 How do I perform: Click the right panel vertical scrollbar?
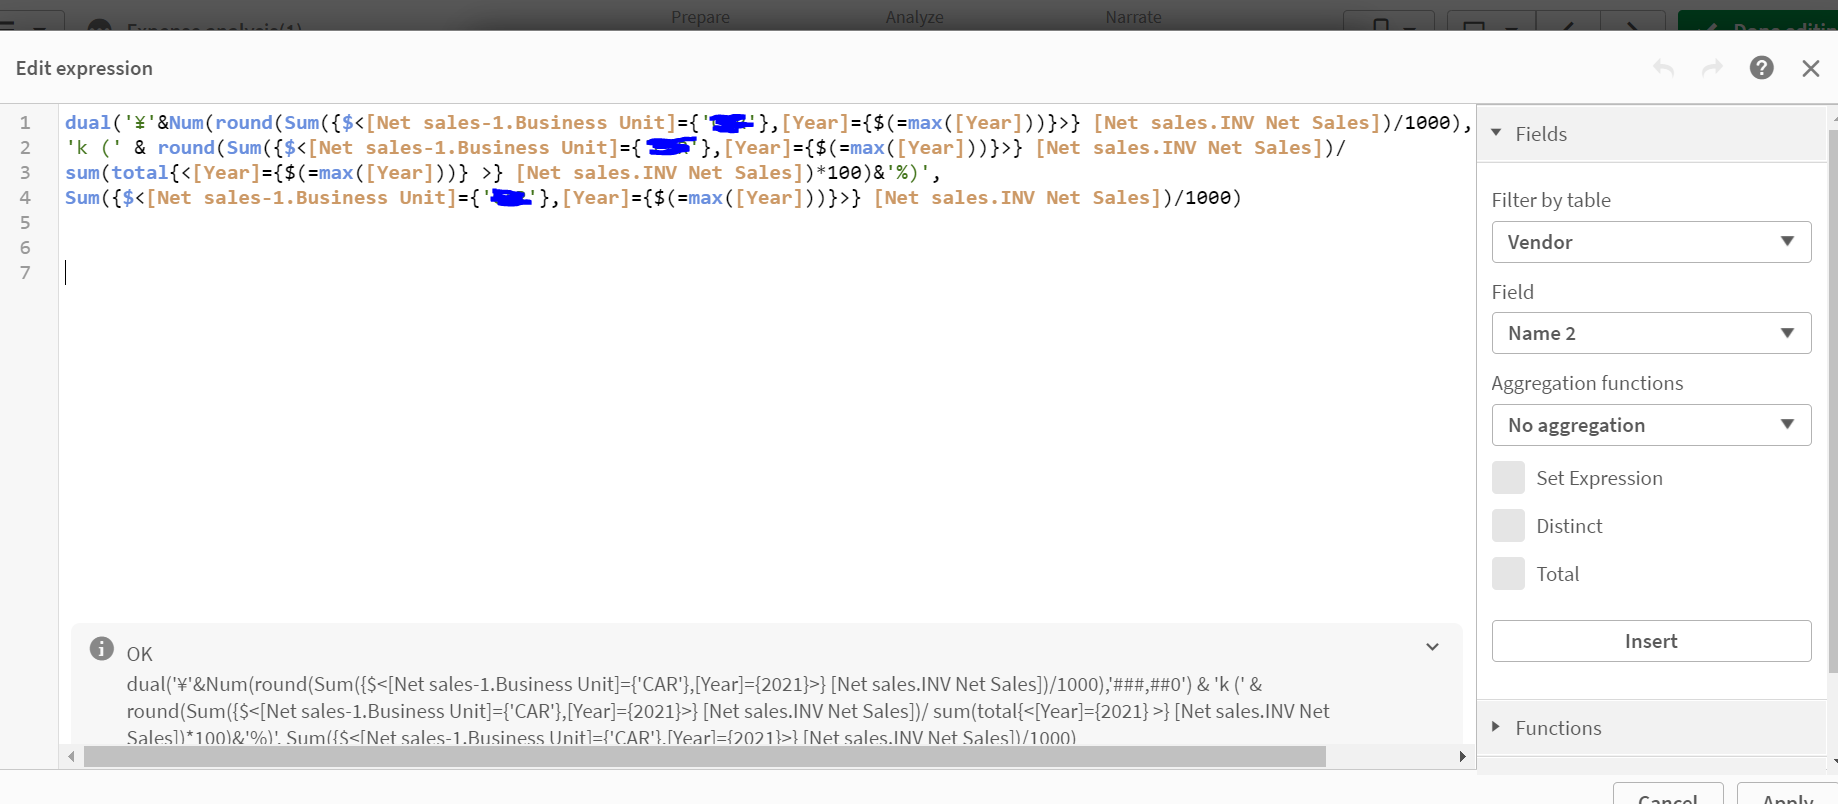coord(1832,400)
